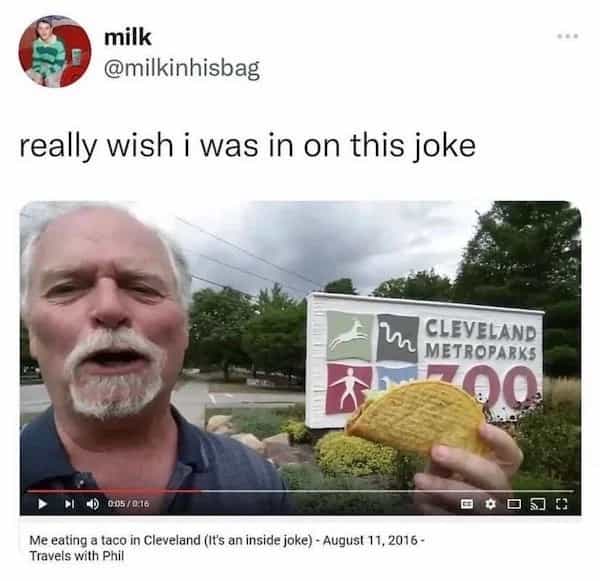The image size is (600, 581).
Task: Click the play button on the video
Action: point(43,504)
